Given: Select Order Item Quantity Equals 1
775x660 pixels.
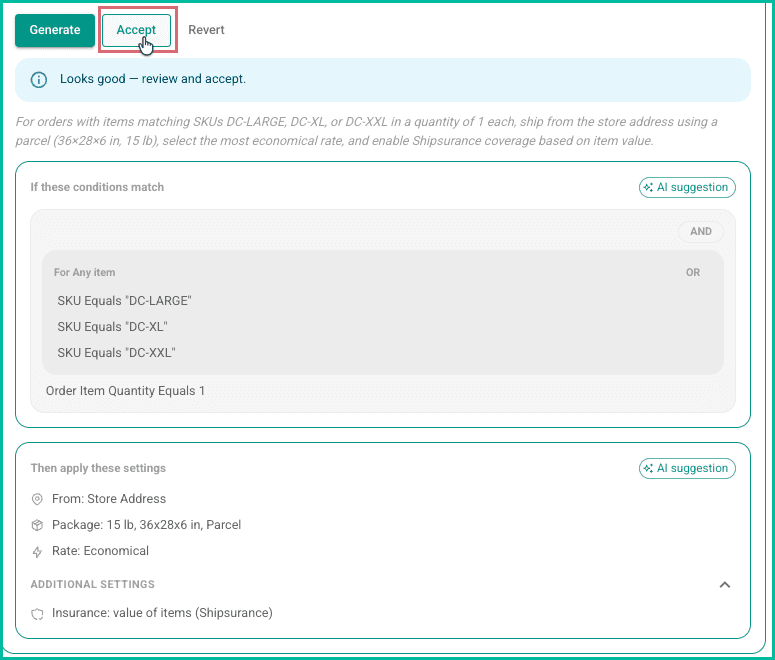Looking at the screenshot, I should [125, 391].
